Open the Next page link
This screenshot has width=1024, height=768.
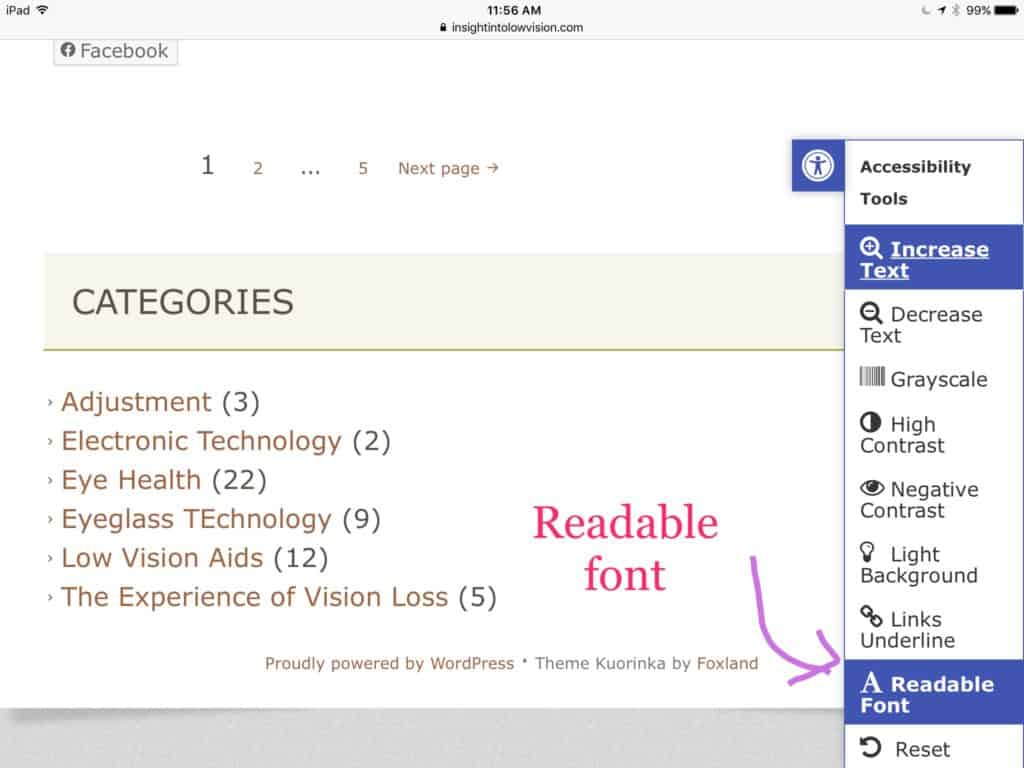click(448, 168)
